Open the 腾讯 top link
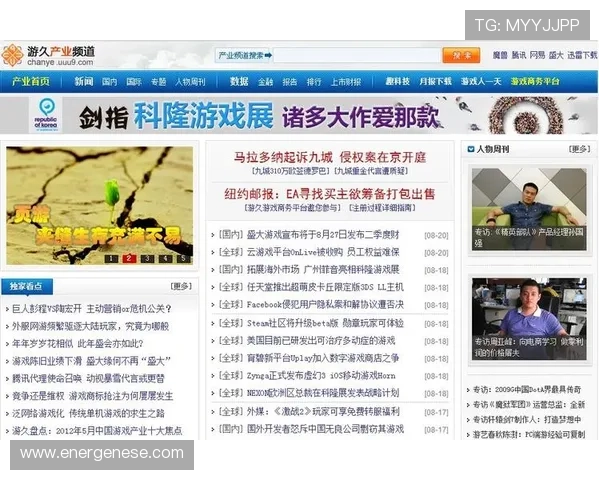The image size is (600, 480). tap(518, 56)
